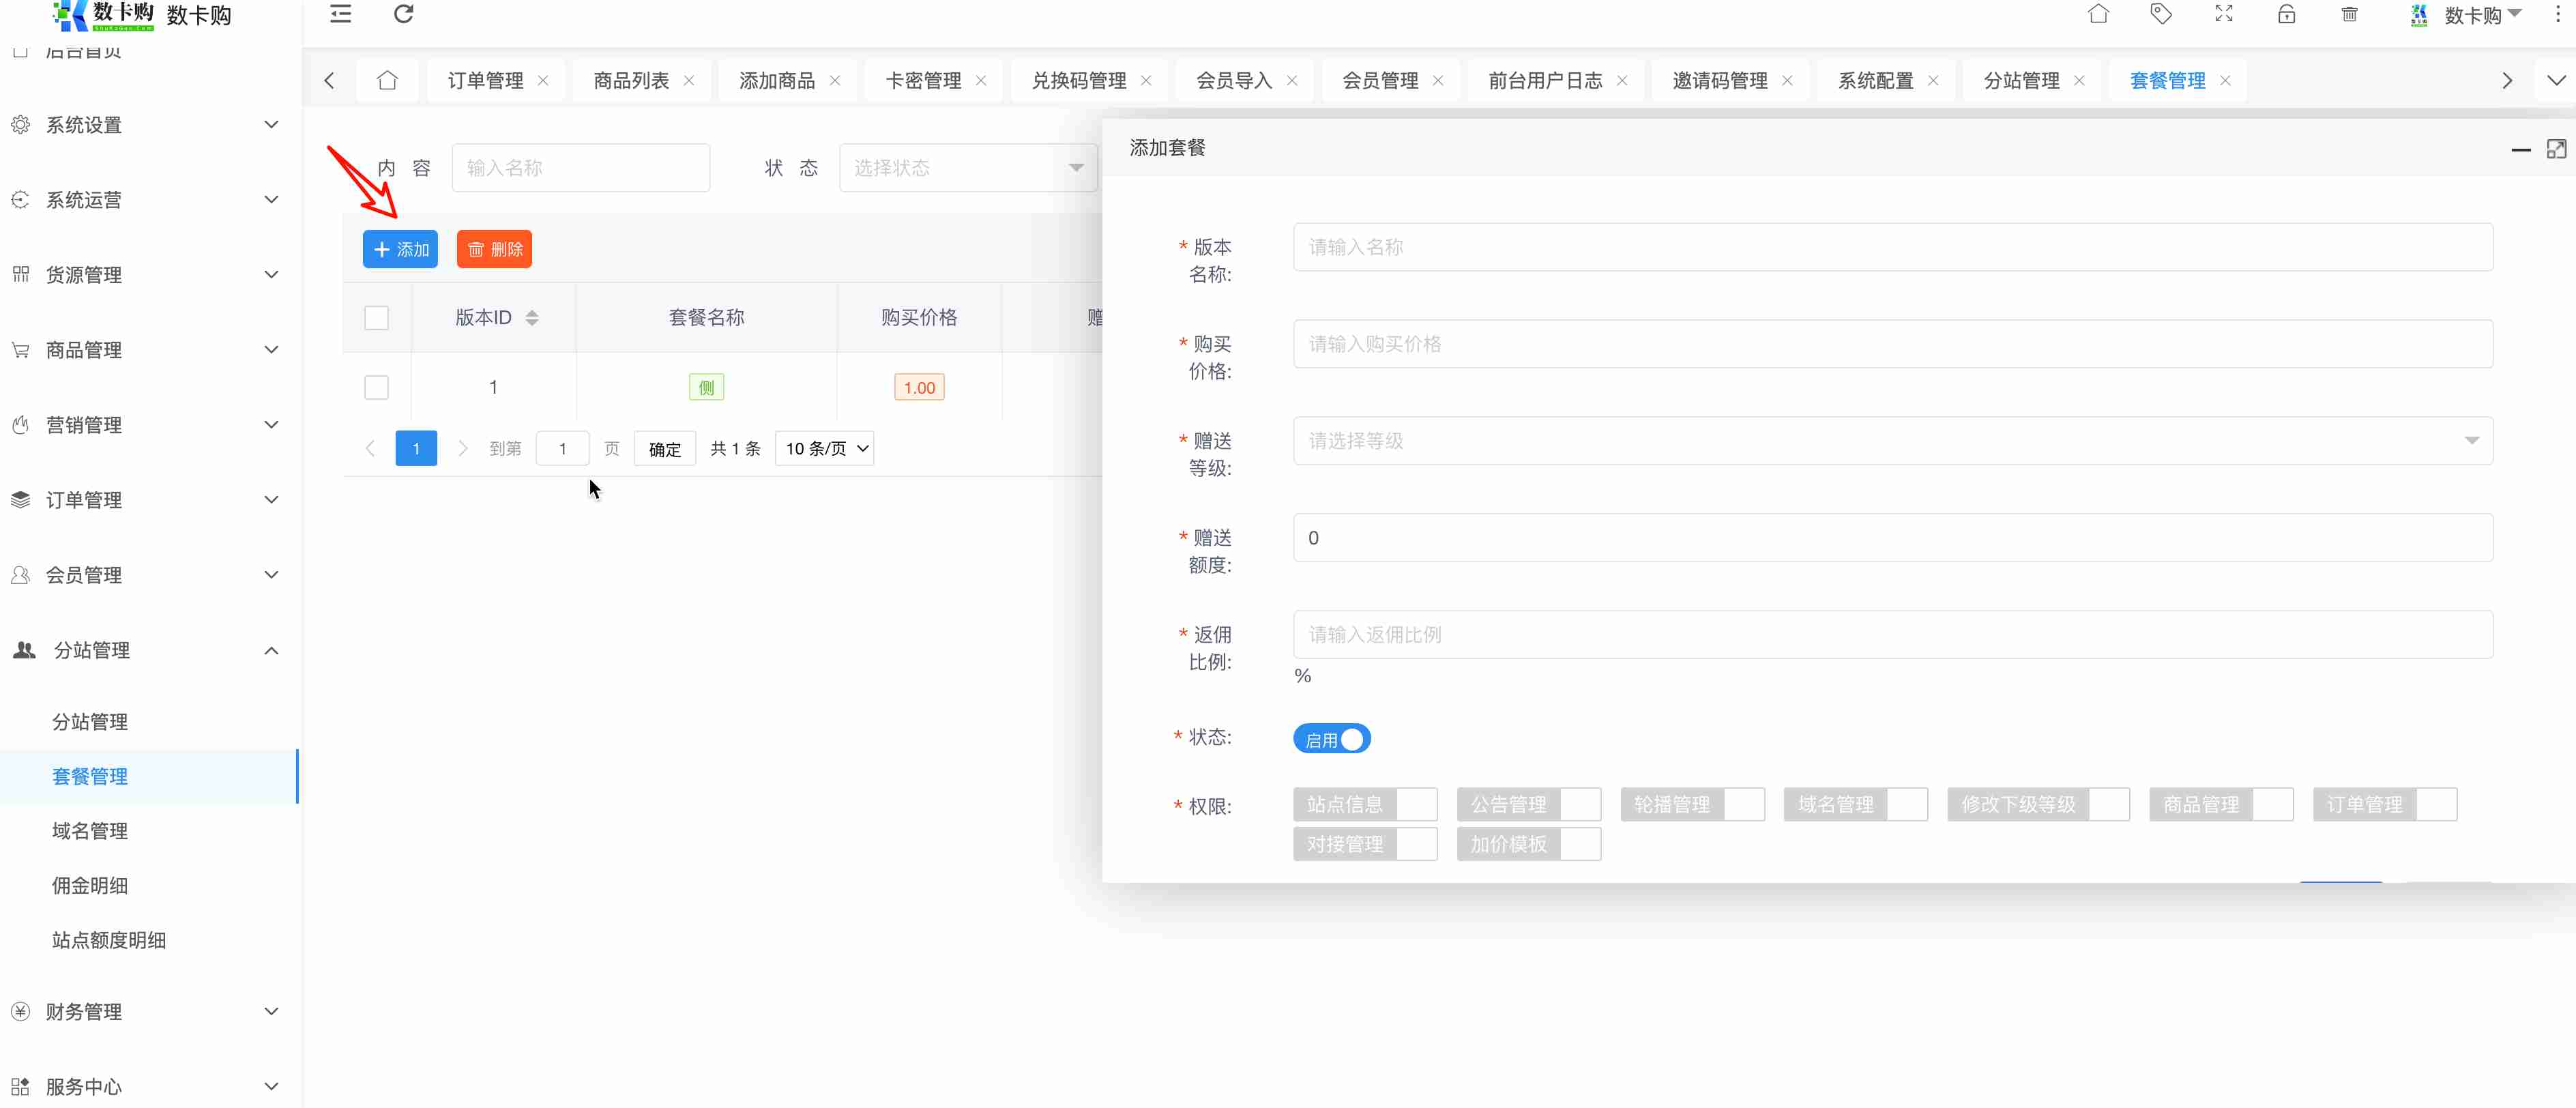The height and width of the screenshot is (1108, 2576).
Task: Click the orange 删除 button
Action: pos(494,249)
